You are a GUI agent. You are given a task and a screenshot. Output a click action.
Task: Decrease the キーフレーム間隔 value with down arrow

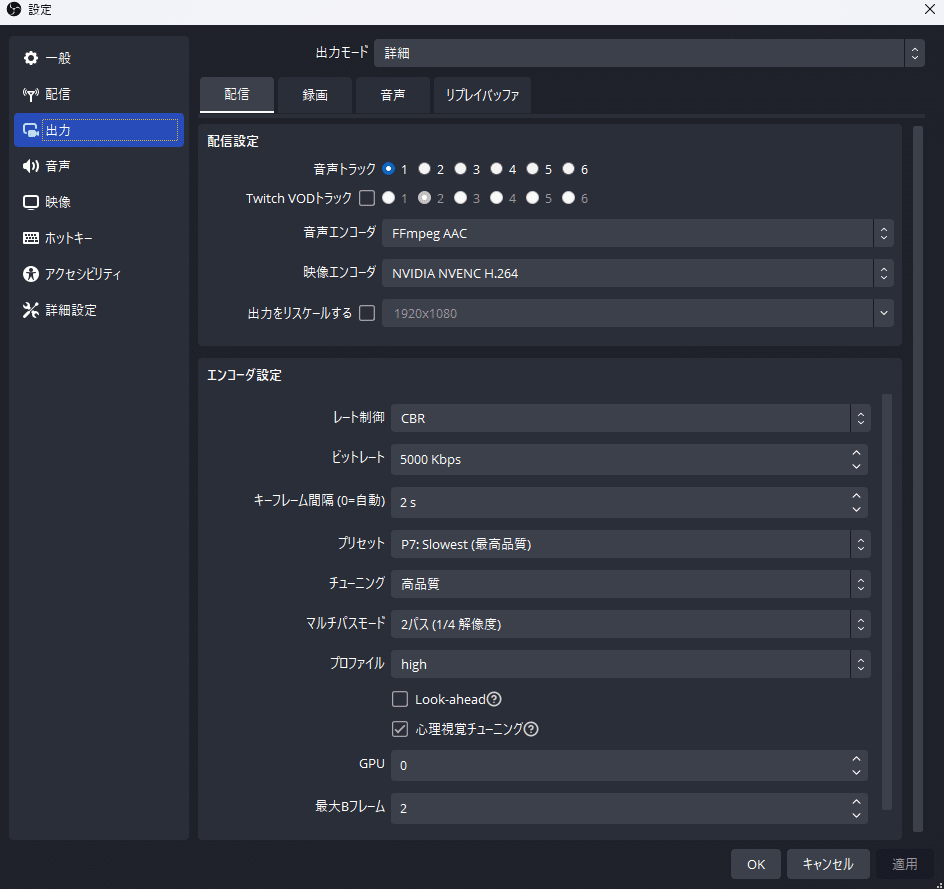click(856, 509)
